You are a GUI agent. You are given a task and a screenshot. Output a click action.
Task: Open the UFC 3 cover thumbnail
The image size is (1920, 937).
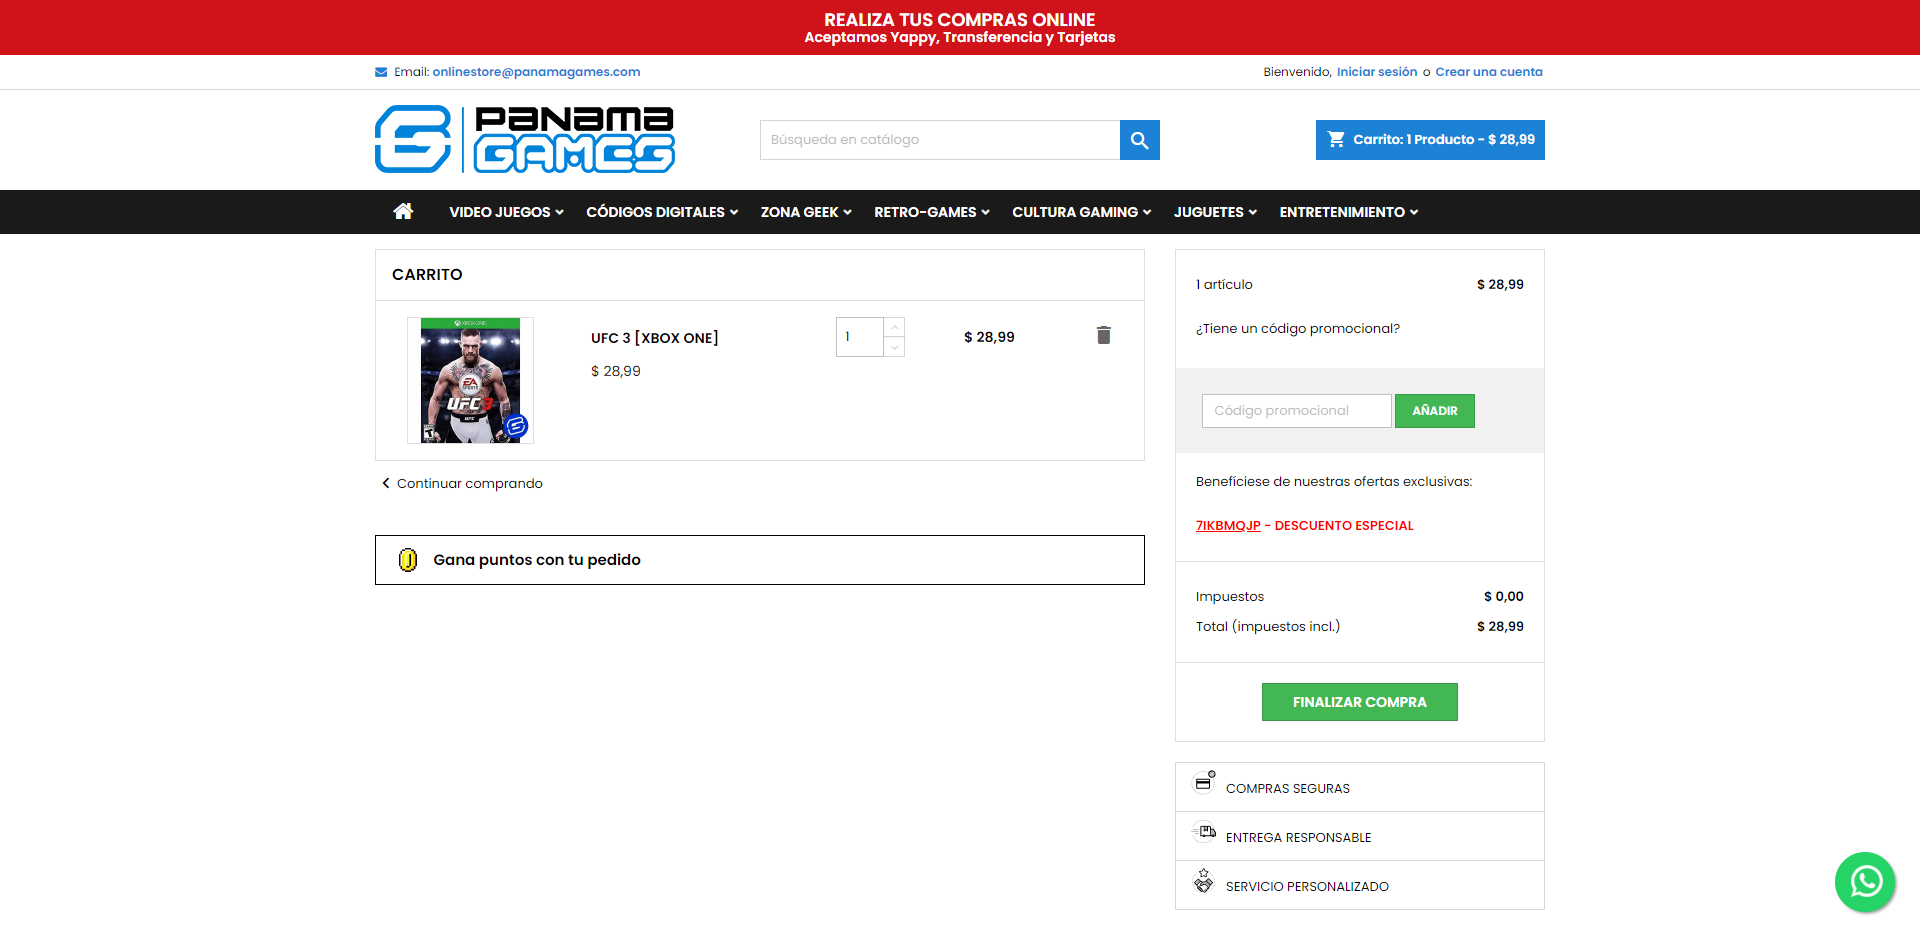pos(470,381)
